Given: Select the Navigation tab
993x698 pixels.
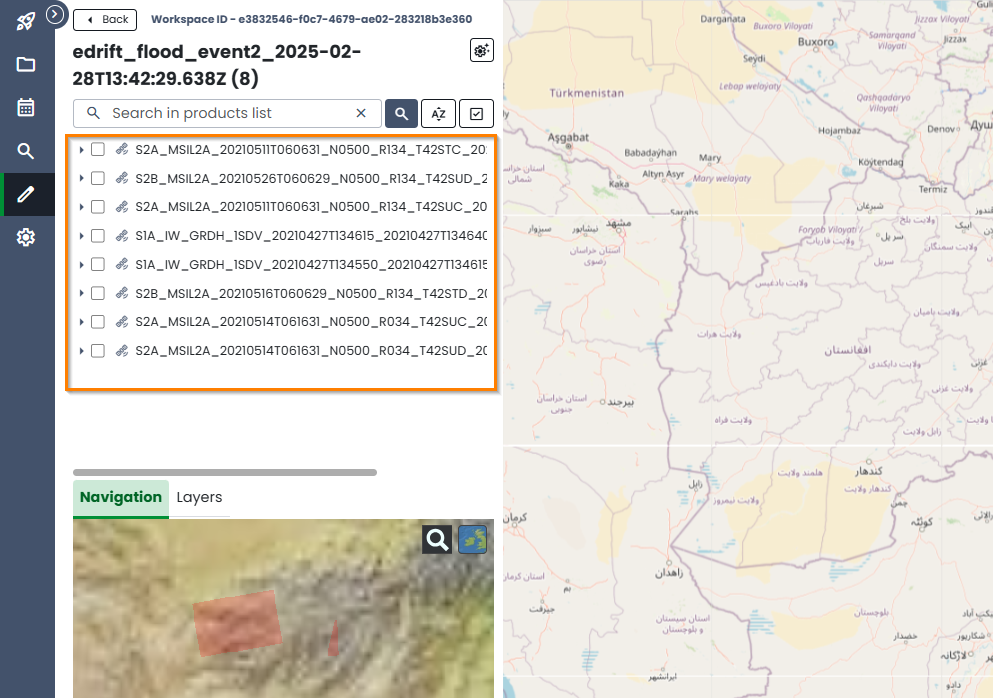Looking at the screenshot, I should pos(120,498).
